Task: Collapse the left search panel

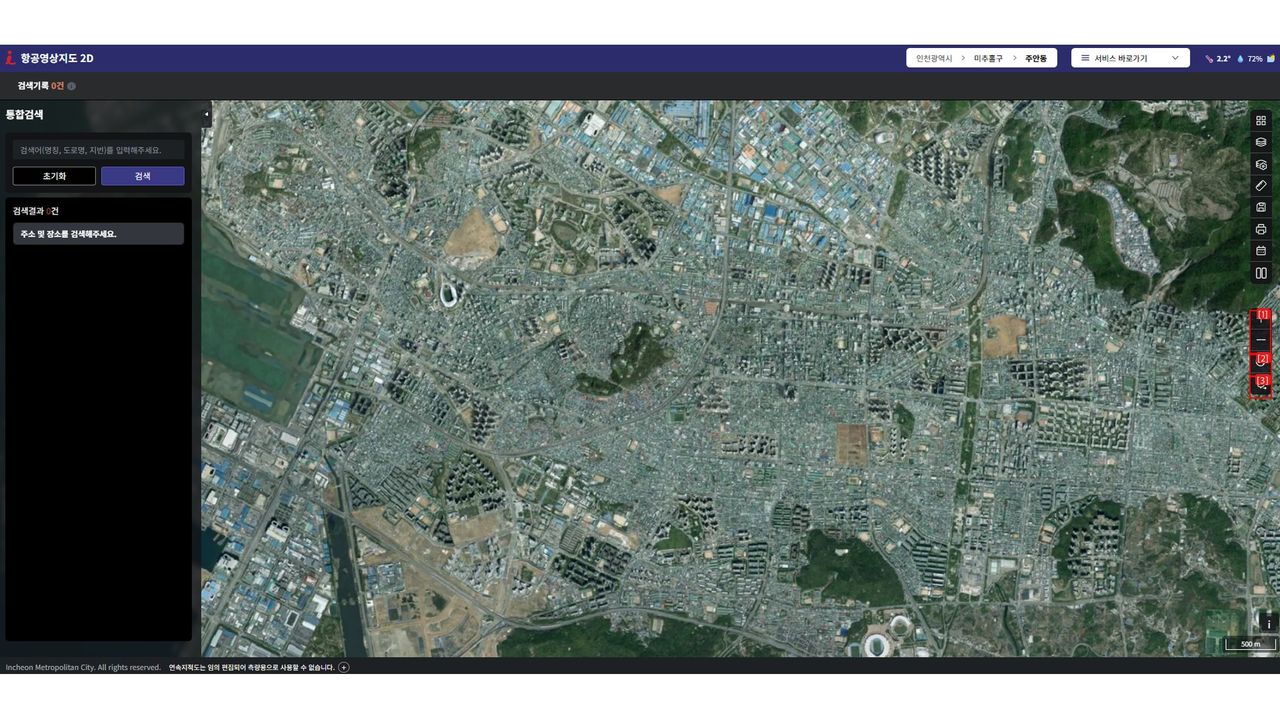Action: point(206,114)
